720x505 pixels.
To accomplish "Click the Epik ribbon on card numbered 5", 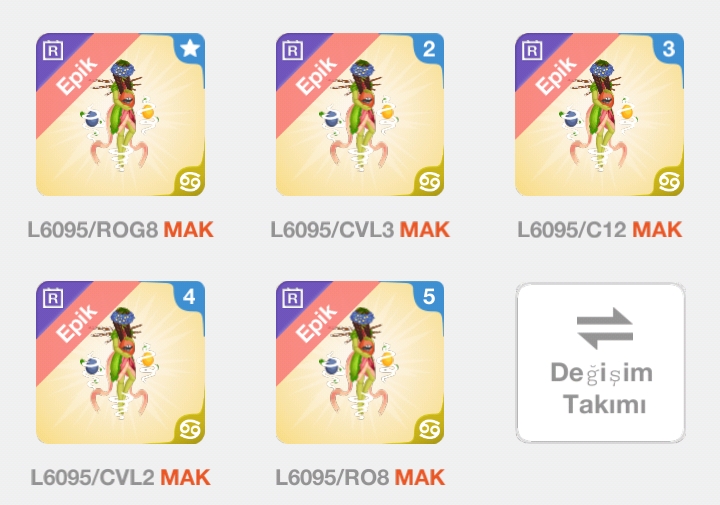I will coord(317,323).
